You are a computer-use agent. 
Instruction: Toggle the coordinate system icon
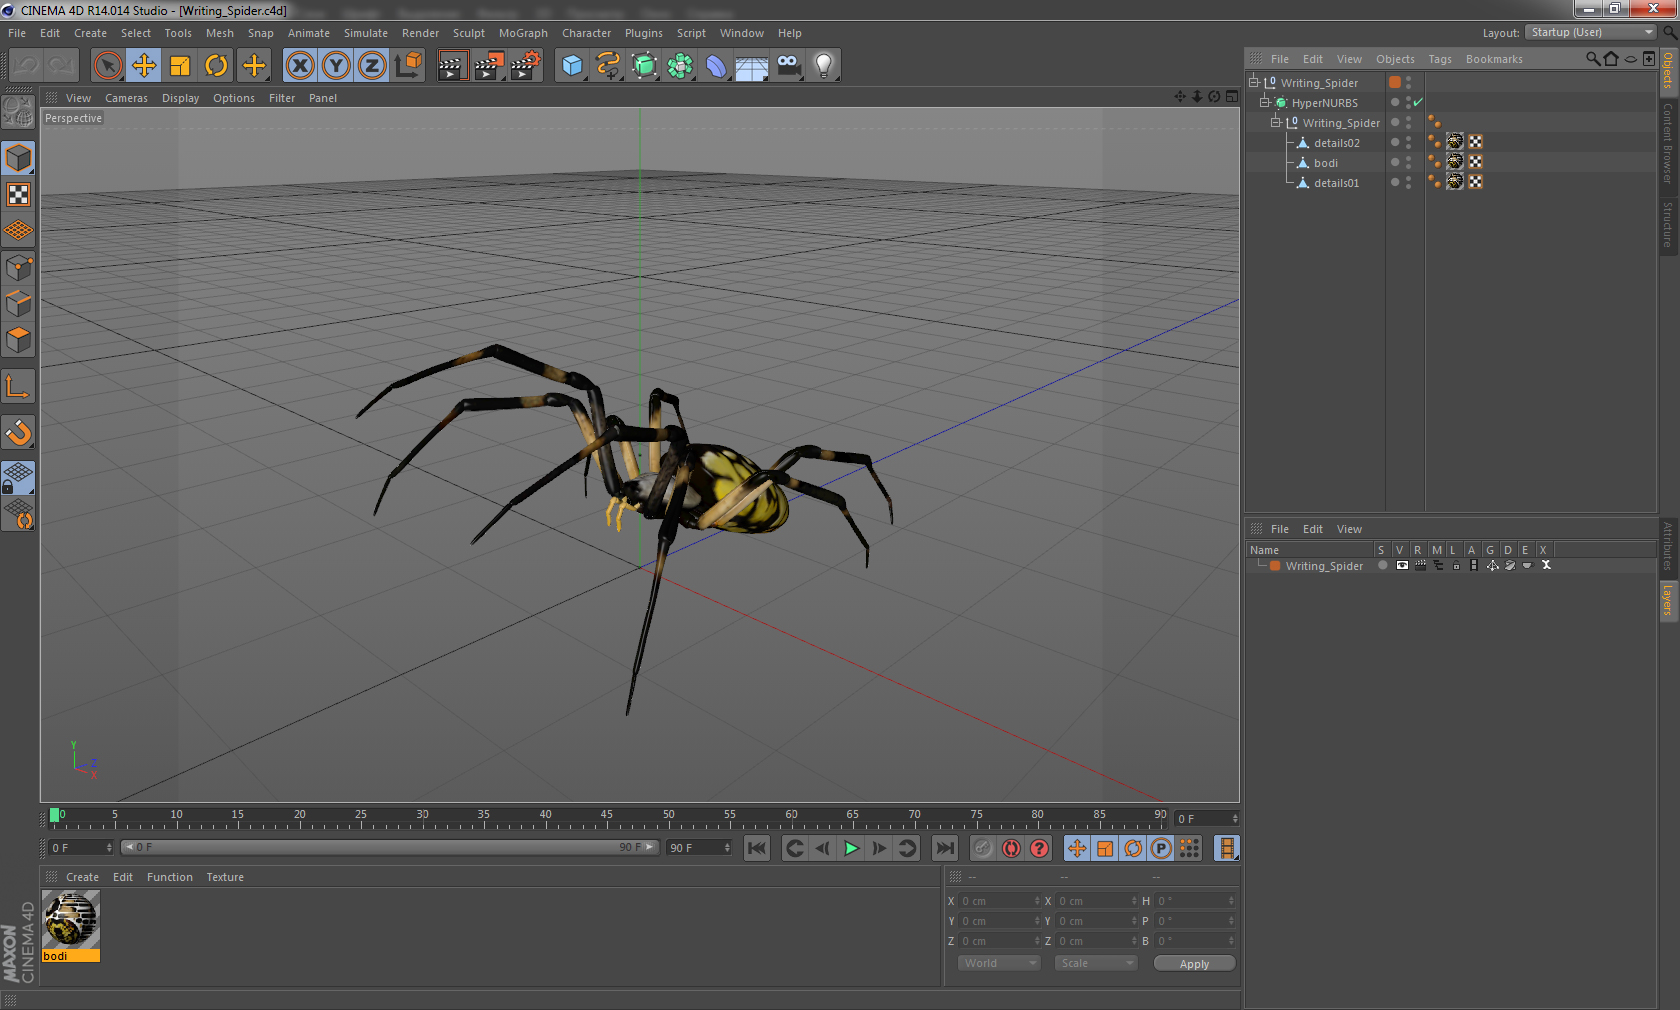point(408,66)
